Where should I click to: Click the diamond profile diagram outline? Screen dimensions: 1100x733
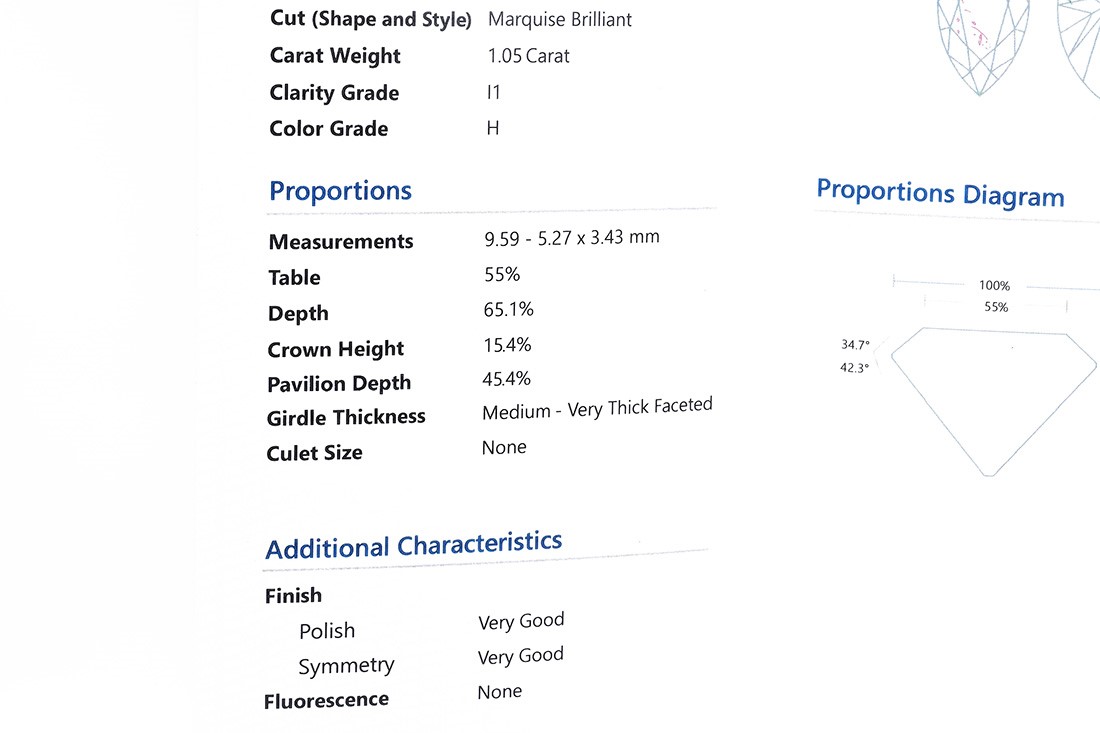(x=993, y=401)
